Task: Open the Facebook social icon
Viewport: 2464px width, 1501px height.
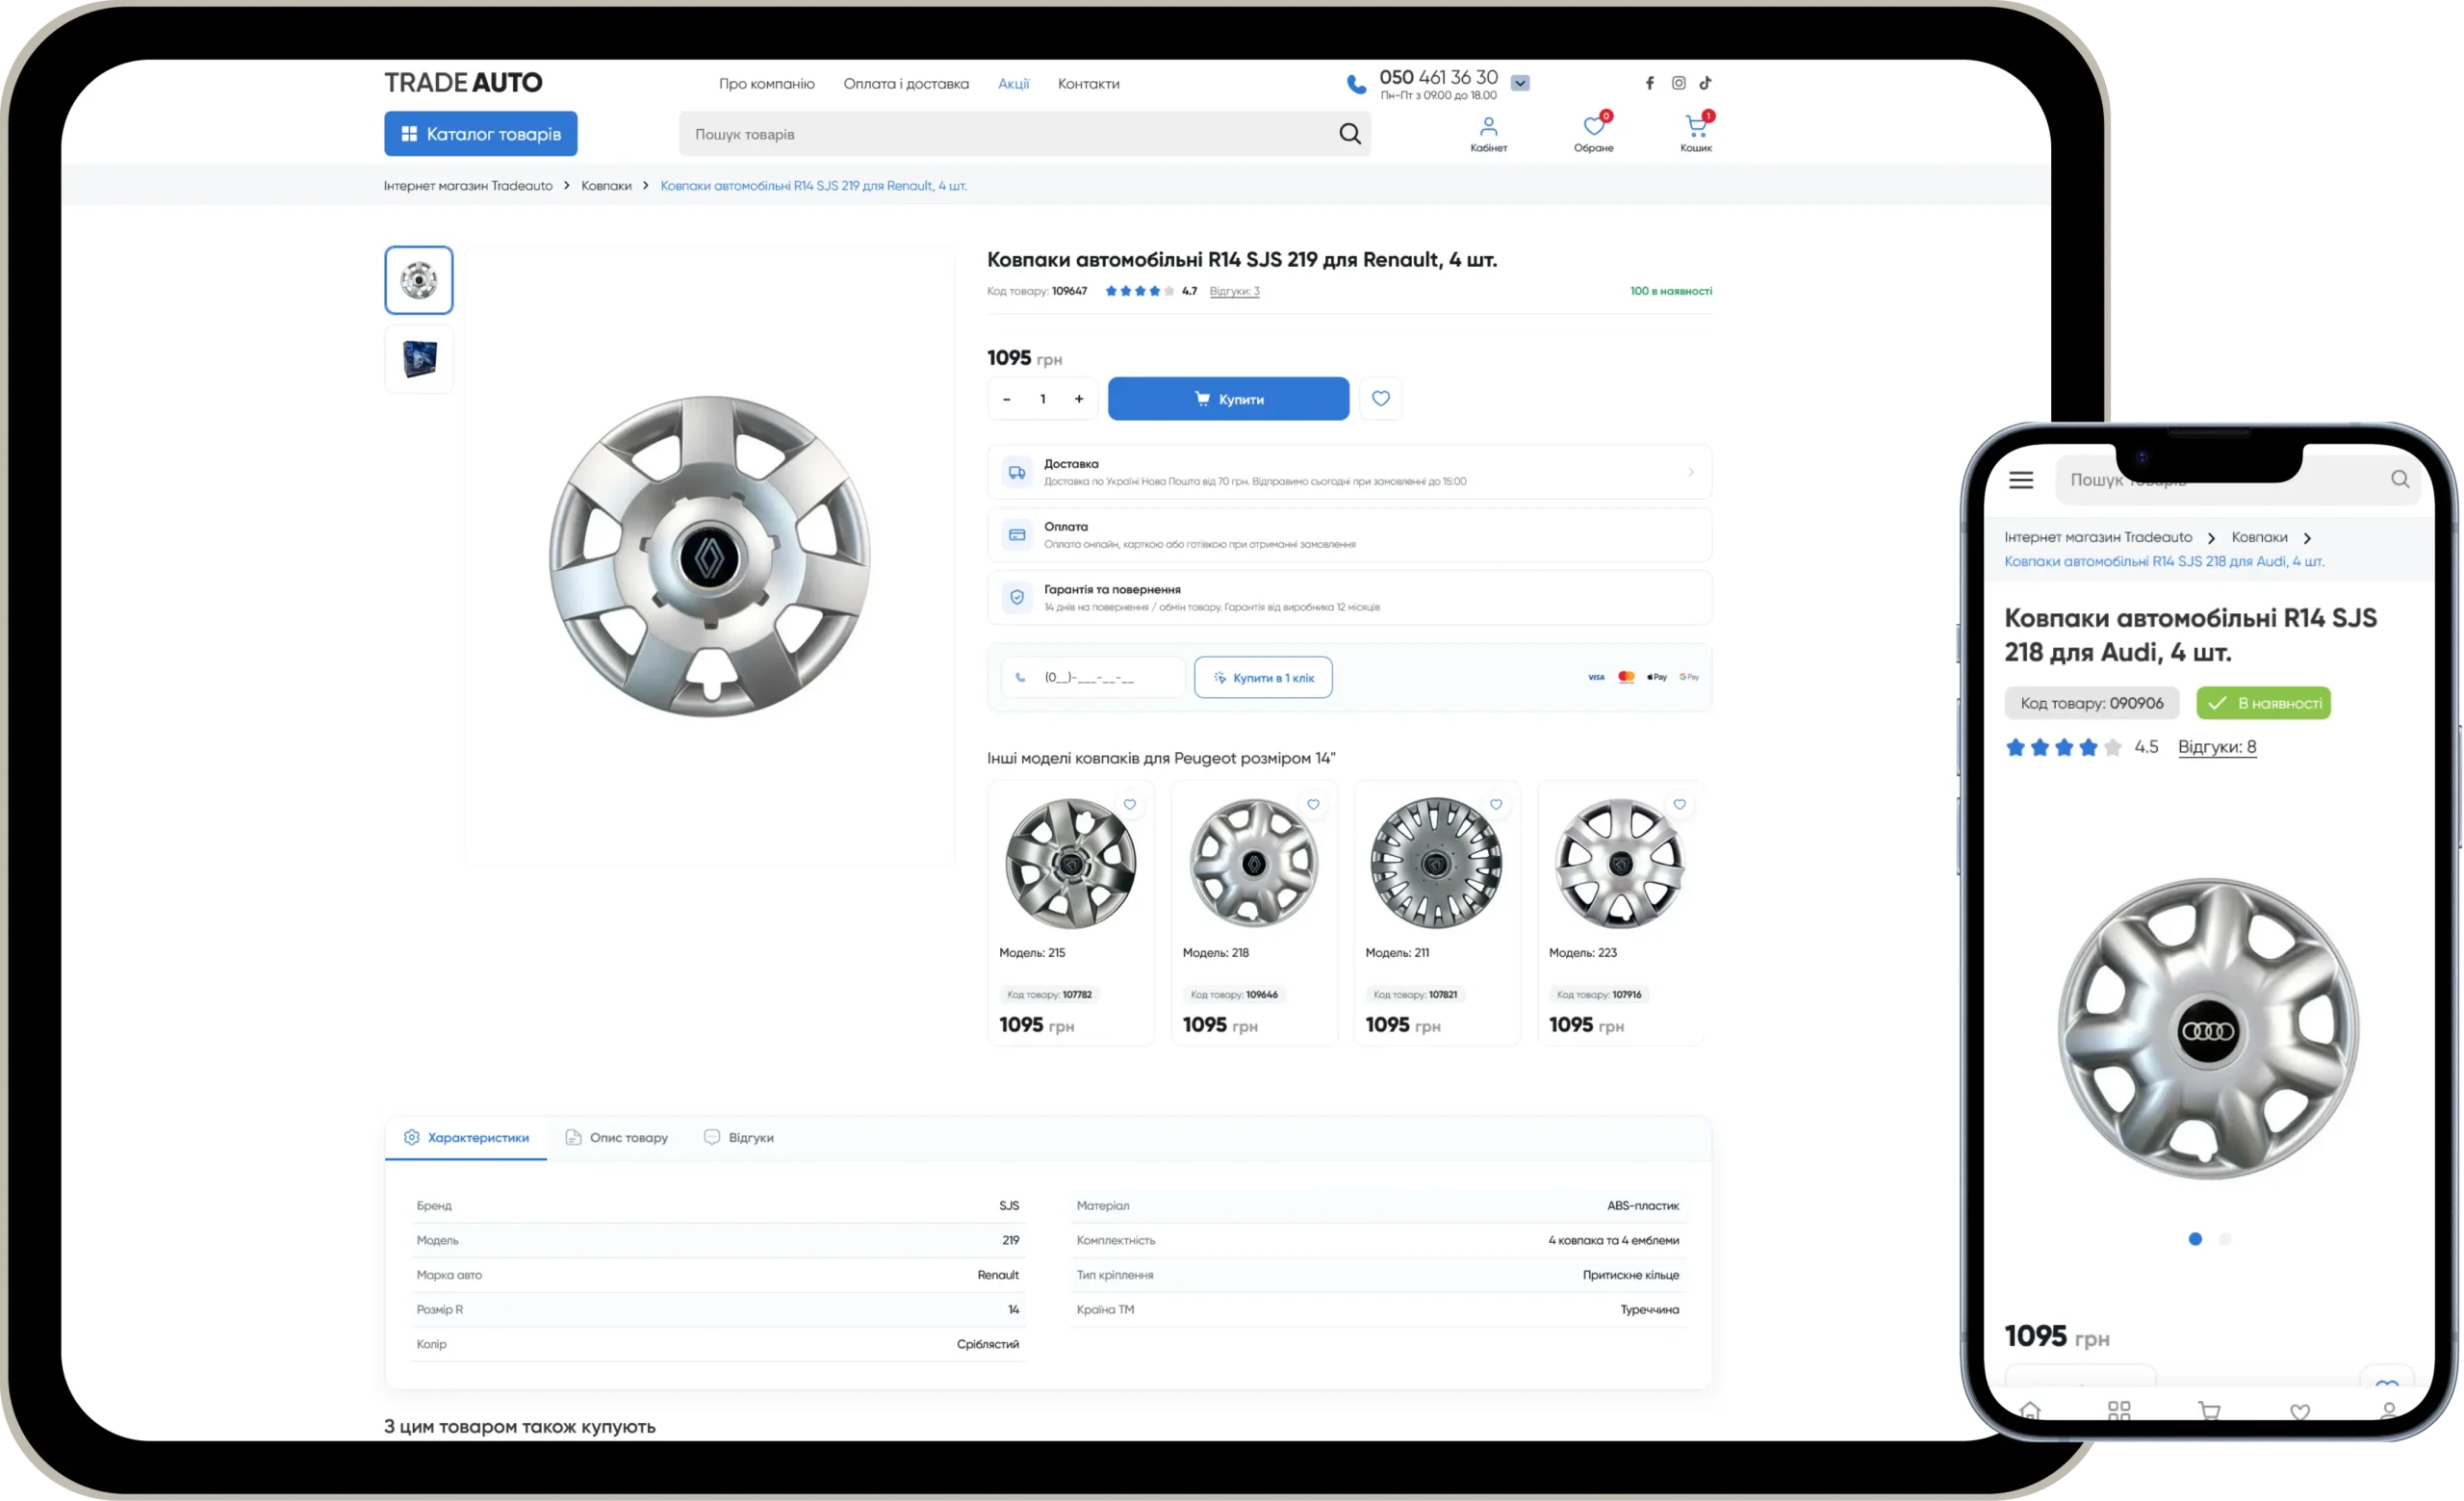Action: 1650,83
